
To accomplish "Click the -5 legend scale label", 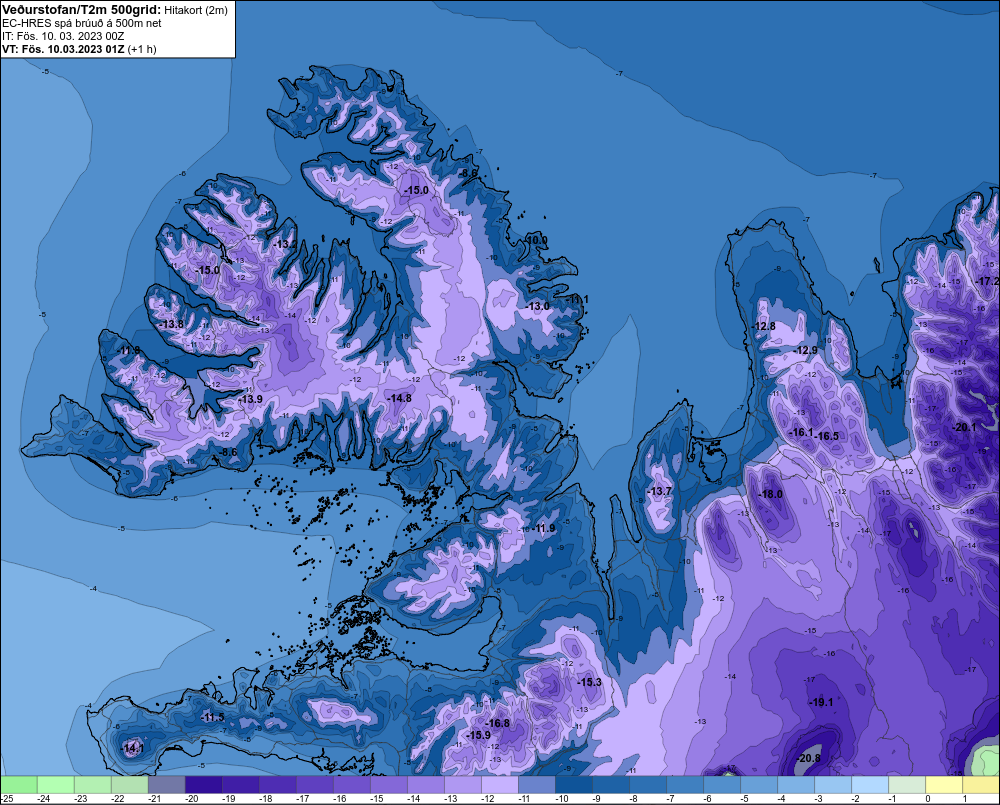I will click(x=744, y=799).
